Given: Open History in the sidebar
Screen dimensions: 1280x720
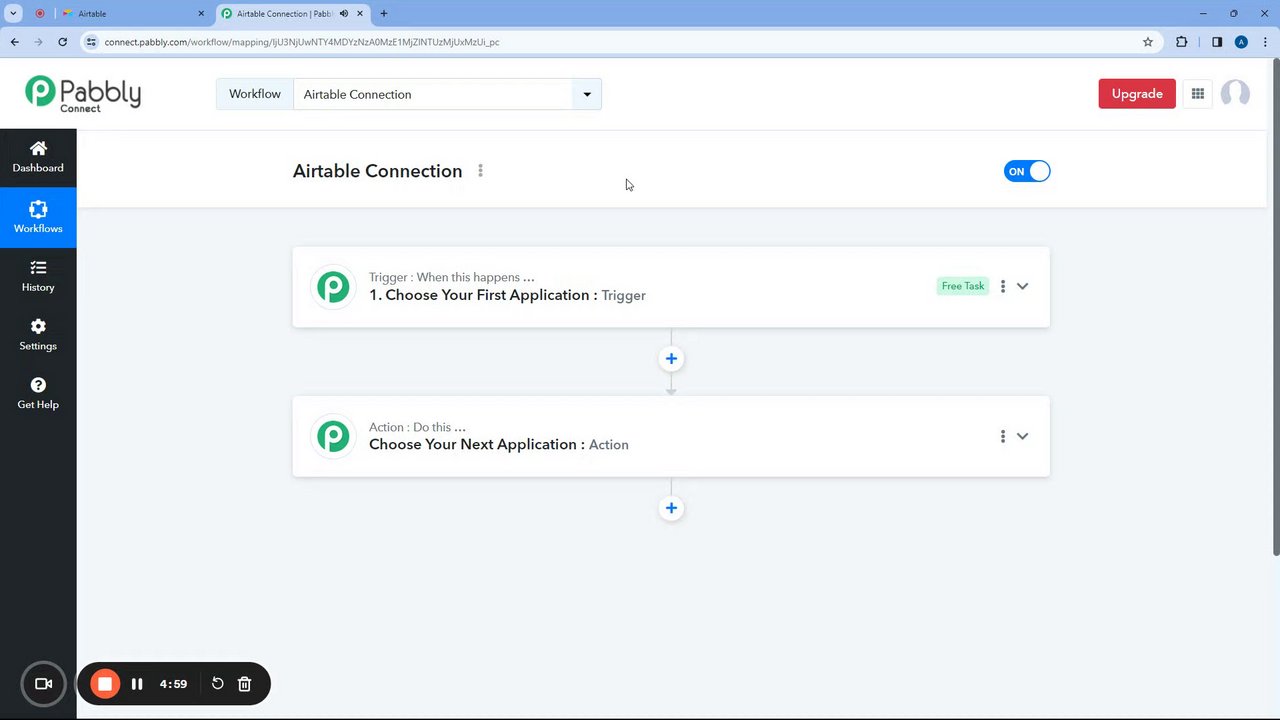Looking at the screenshot, I should point(38,276).
